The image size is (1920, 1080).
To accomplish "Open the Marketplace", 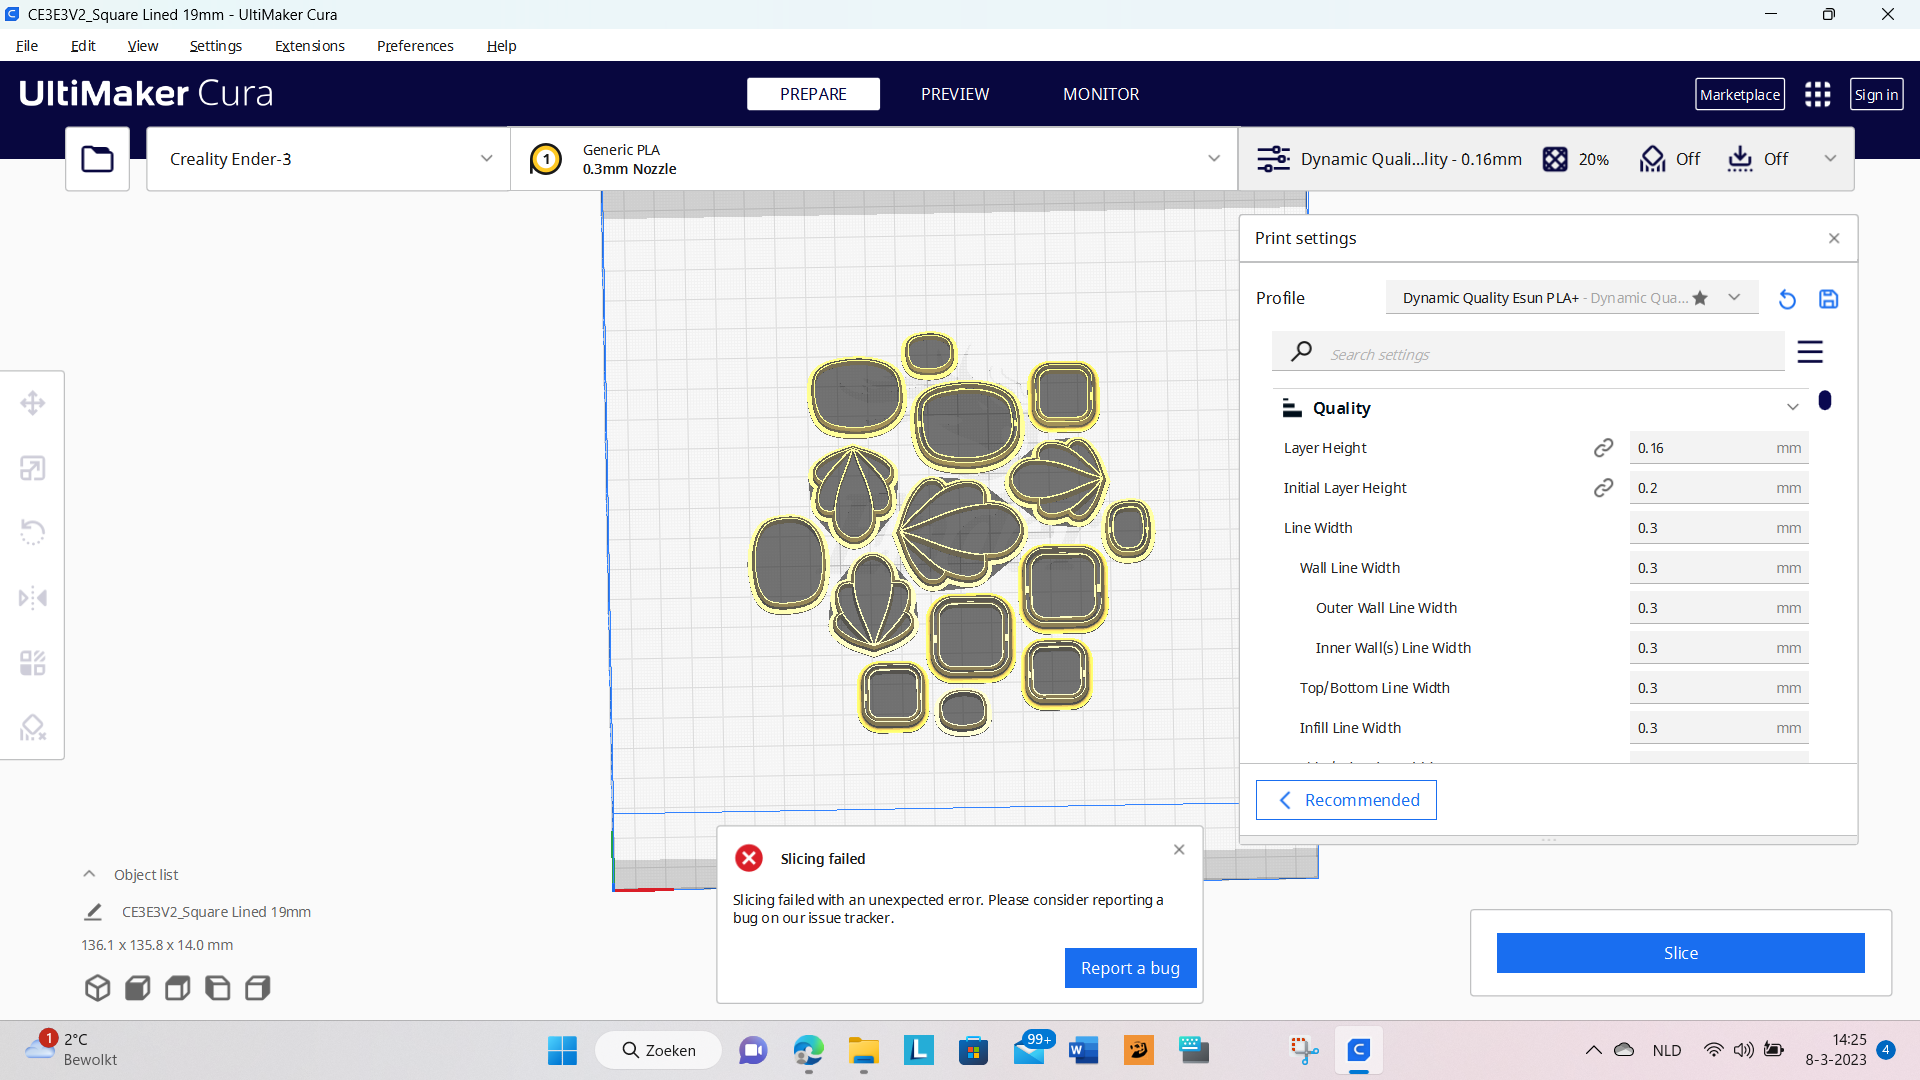I will 1740,95.
